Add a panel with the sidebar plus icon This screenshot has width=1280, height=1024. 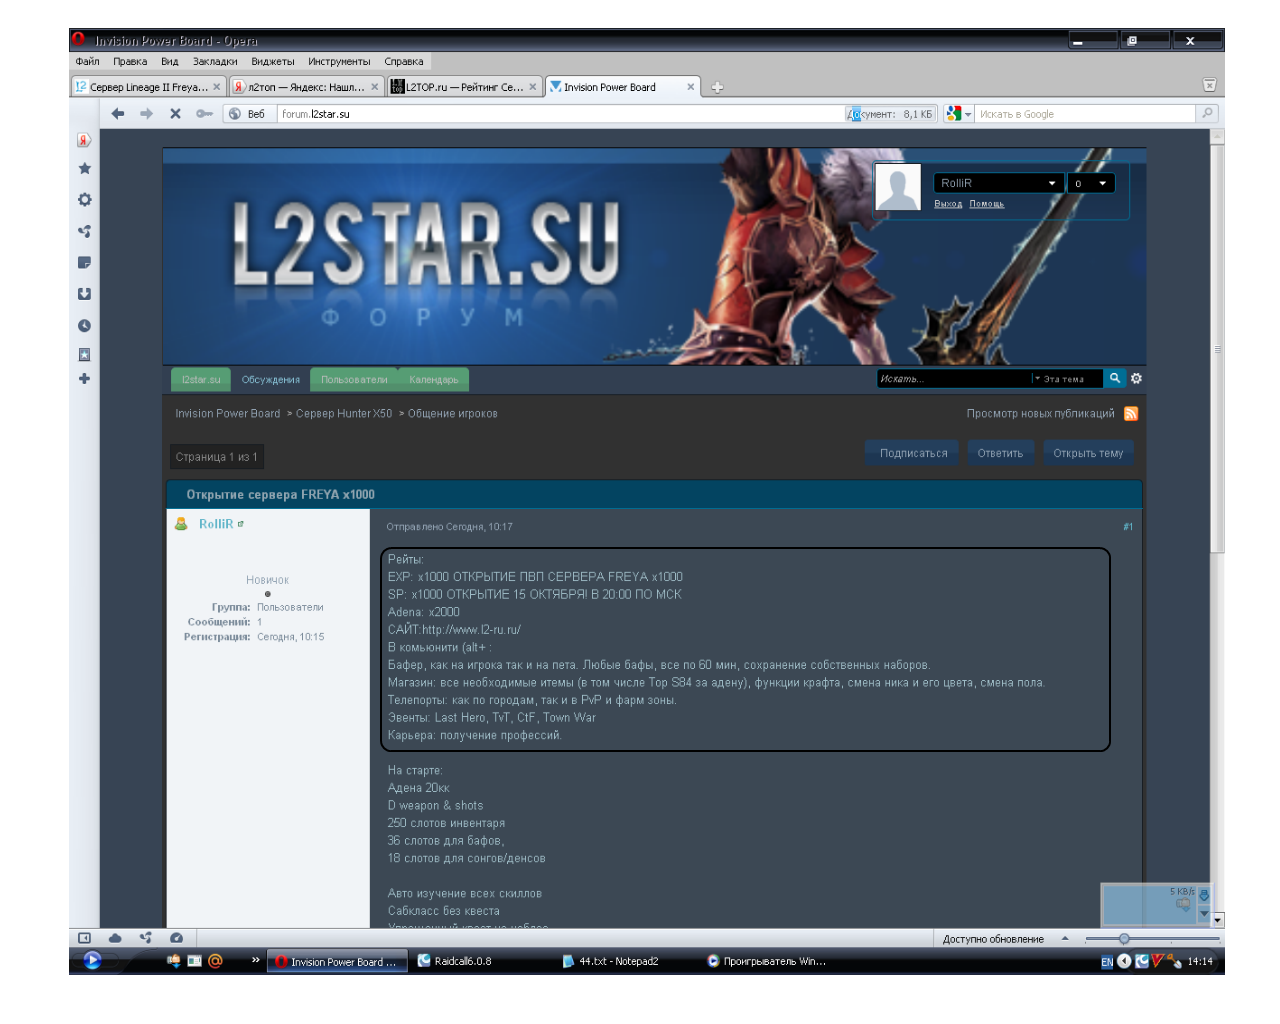click(x=84, y=379)
